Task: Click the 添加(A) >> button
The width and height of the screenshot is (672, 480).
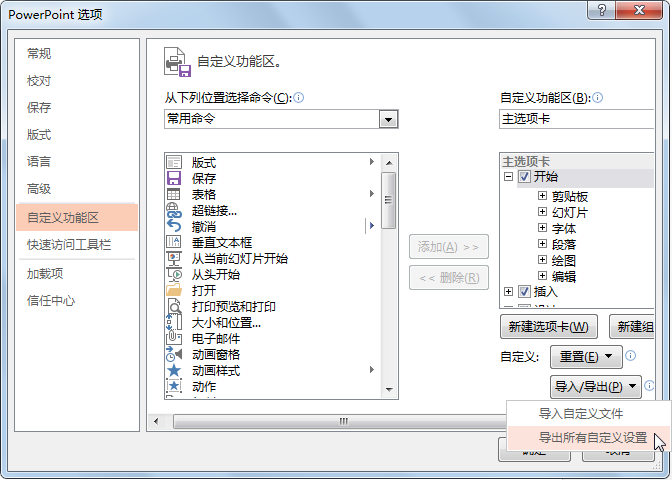Action: (x=449, y=247)
